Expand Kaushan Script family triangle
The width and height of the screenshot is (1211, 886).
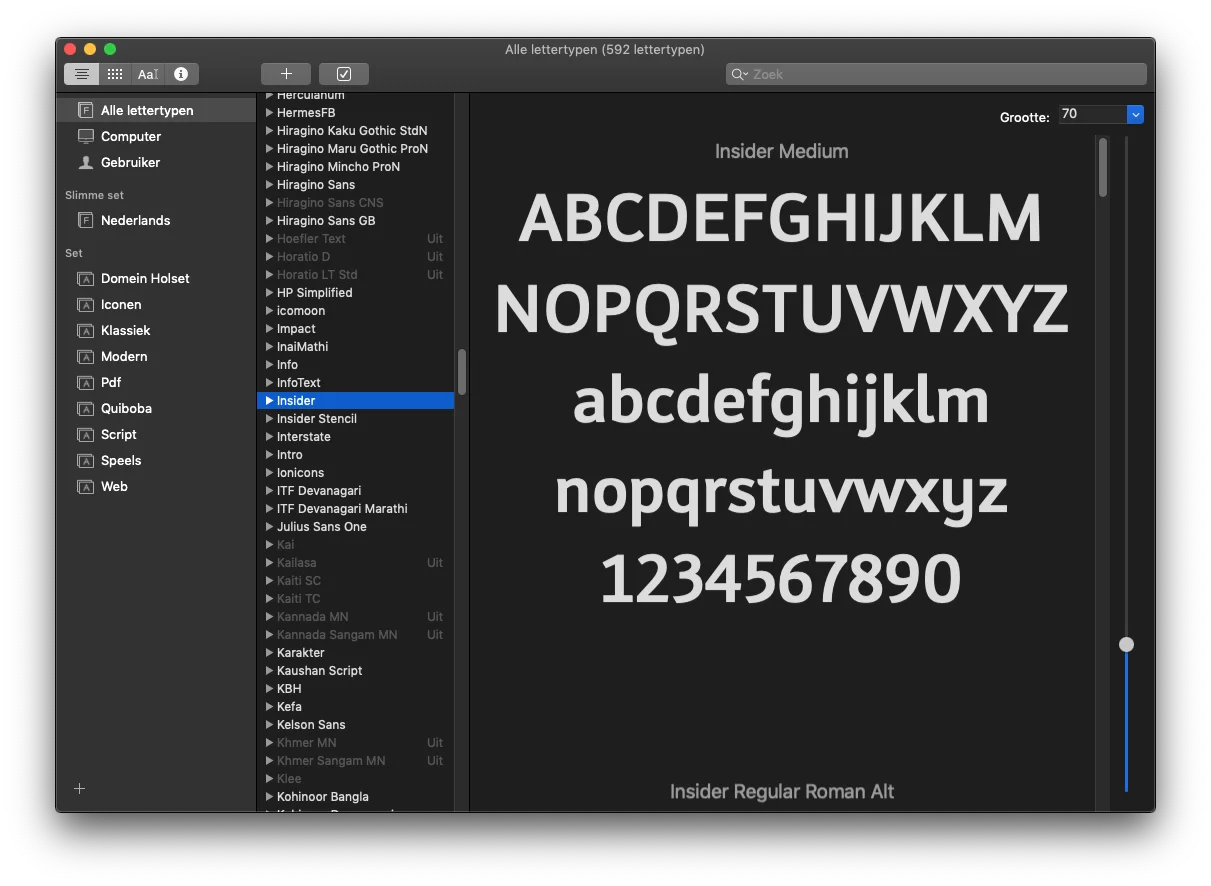(269, 670)
